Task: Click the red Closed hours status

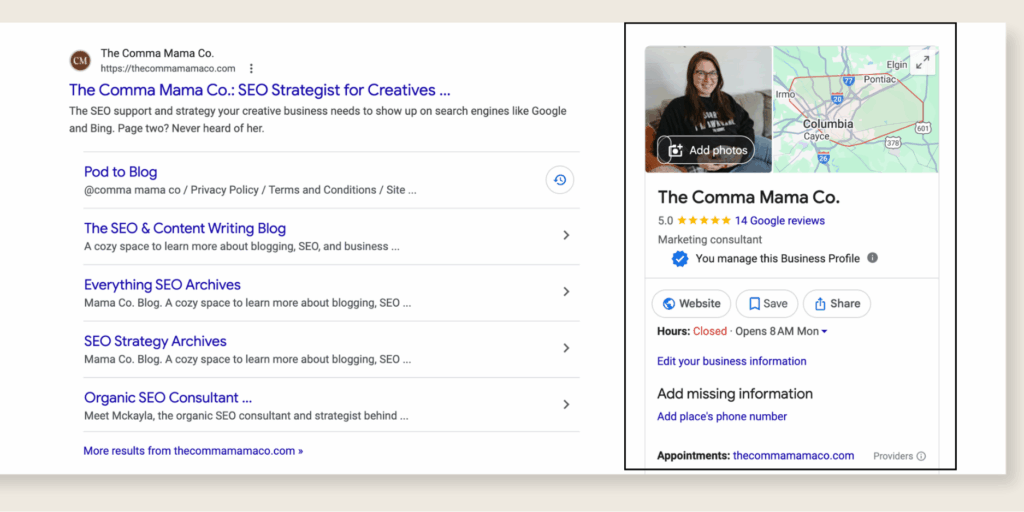Action: click(710, 331)
